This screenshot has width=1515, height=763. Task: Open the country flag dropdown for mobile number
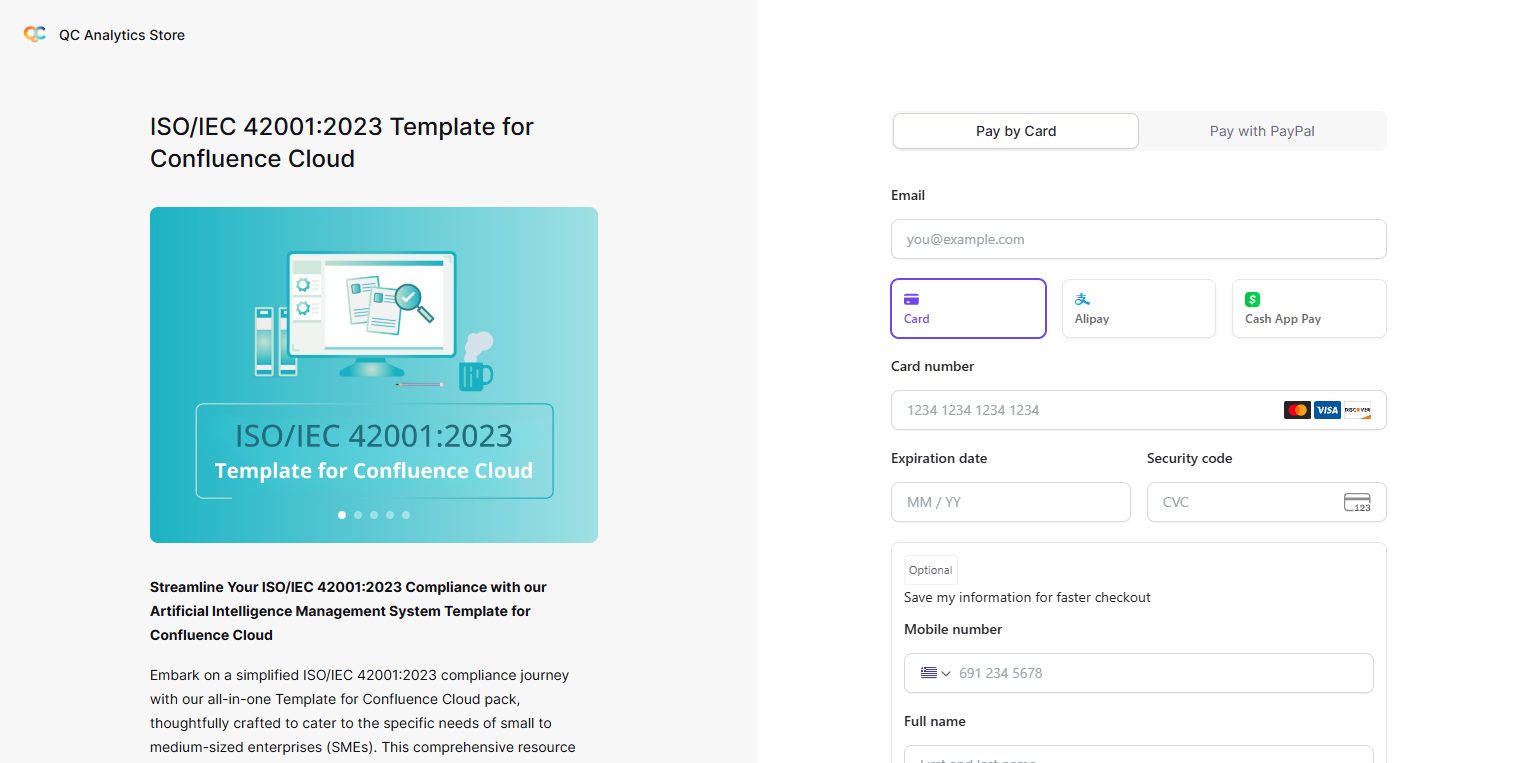(935, 673)
